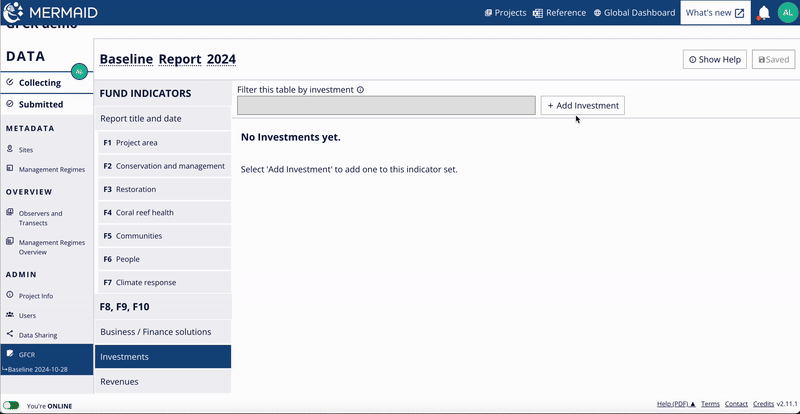Image resolution: width=800 pixels, height=414 pixels.
Task: Select F1 Project area indicator
Action: pyautogui.click(x=164, y=142)
